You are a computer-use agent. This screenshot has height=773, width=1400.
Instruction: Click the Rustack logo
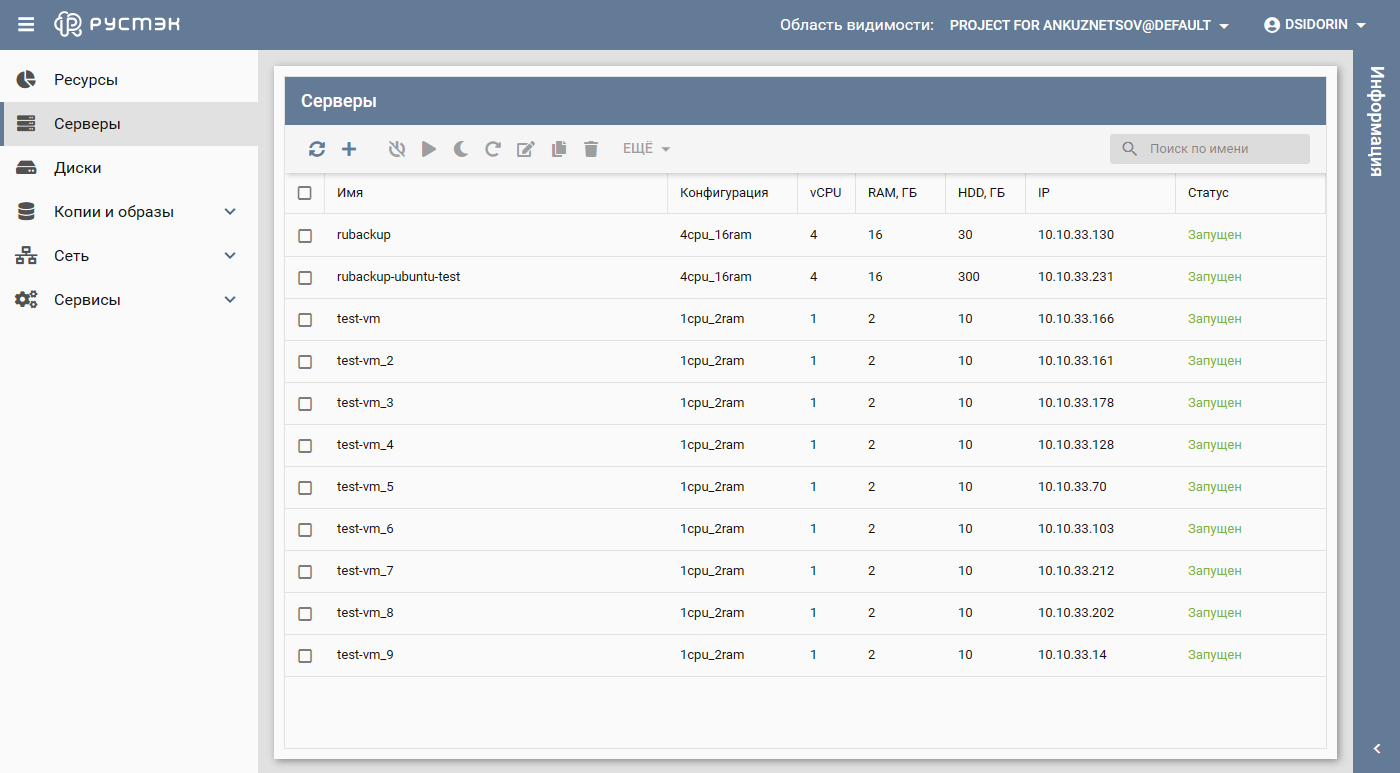[117, 24]
